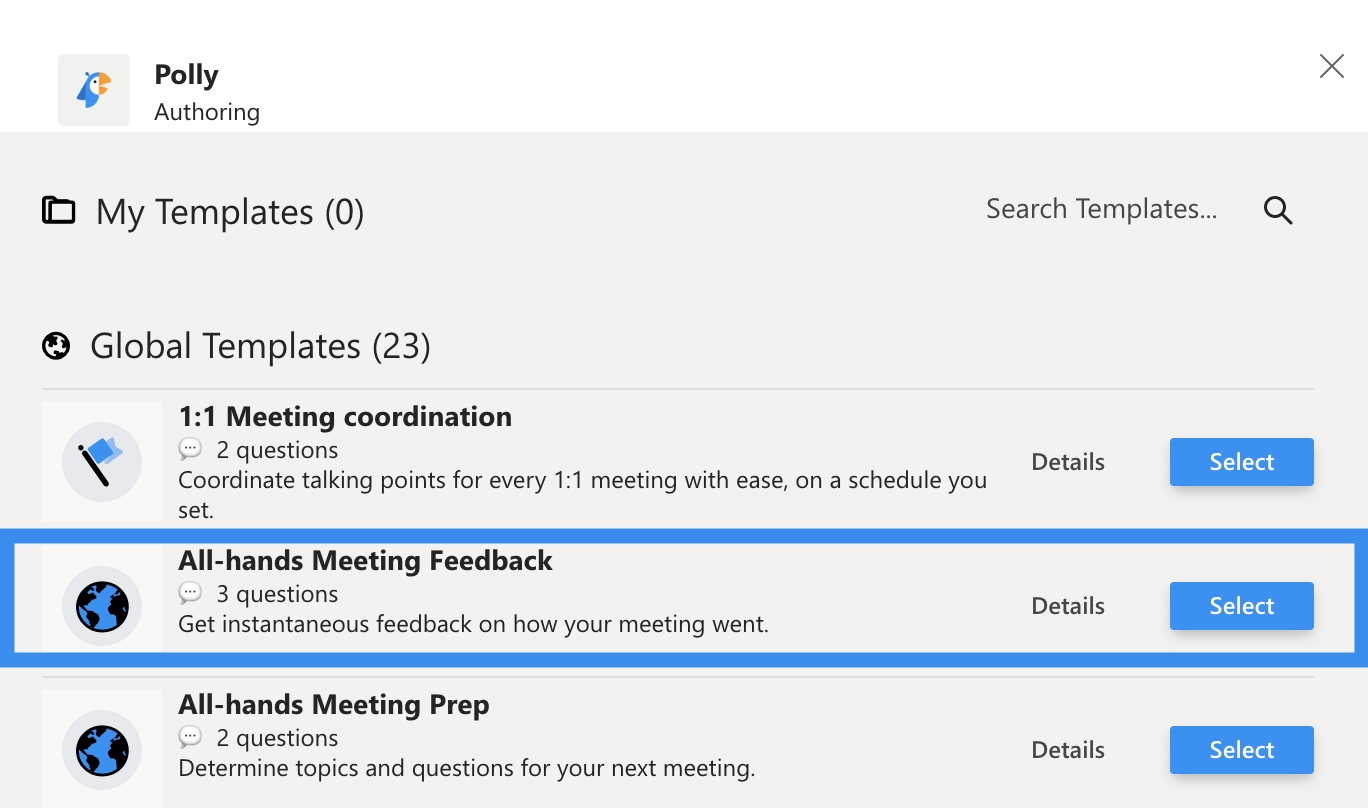This screenshot has width=1368, height=808.
Task: Click the All-hands Meeting Prep earth thumbnail
Action: click(102, 749)
